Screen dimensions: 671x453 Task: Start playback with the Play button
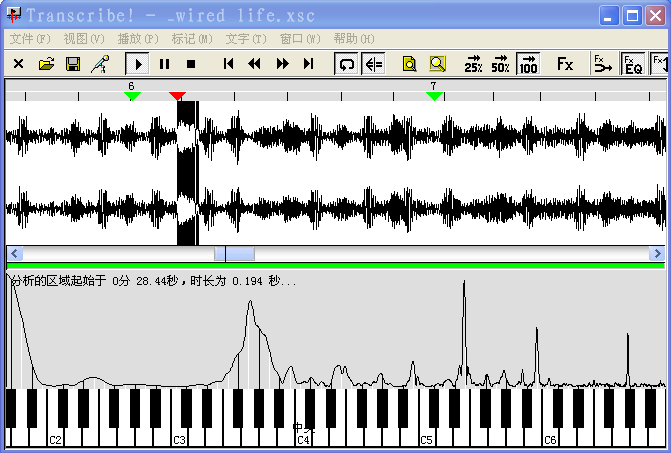137,64
